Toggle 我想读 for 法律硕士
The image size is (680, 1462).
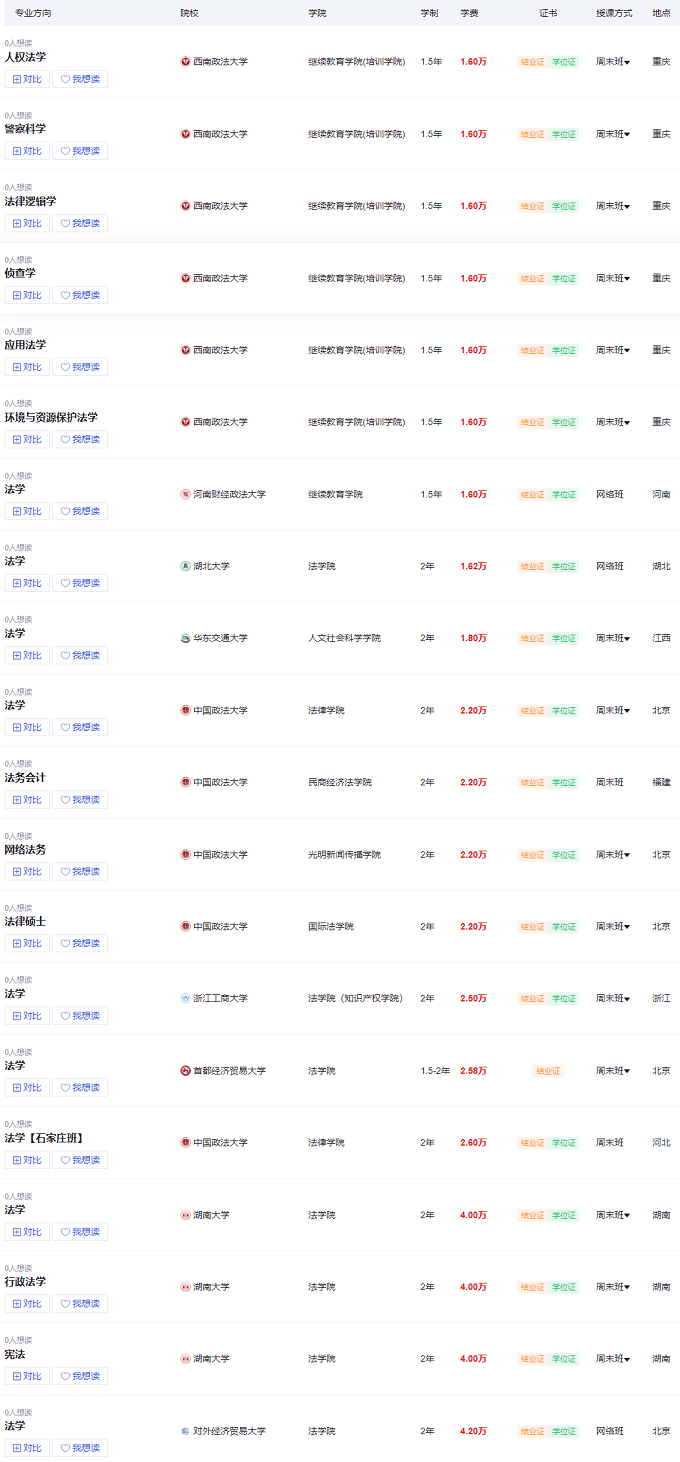tap(80, 944)
